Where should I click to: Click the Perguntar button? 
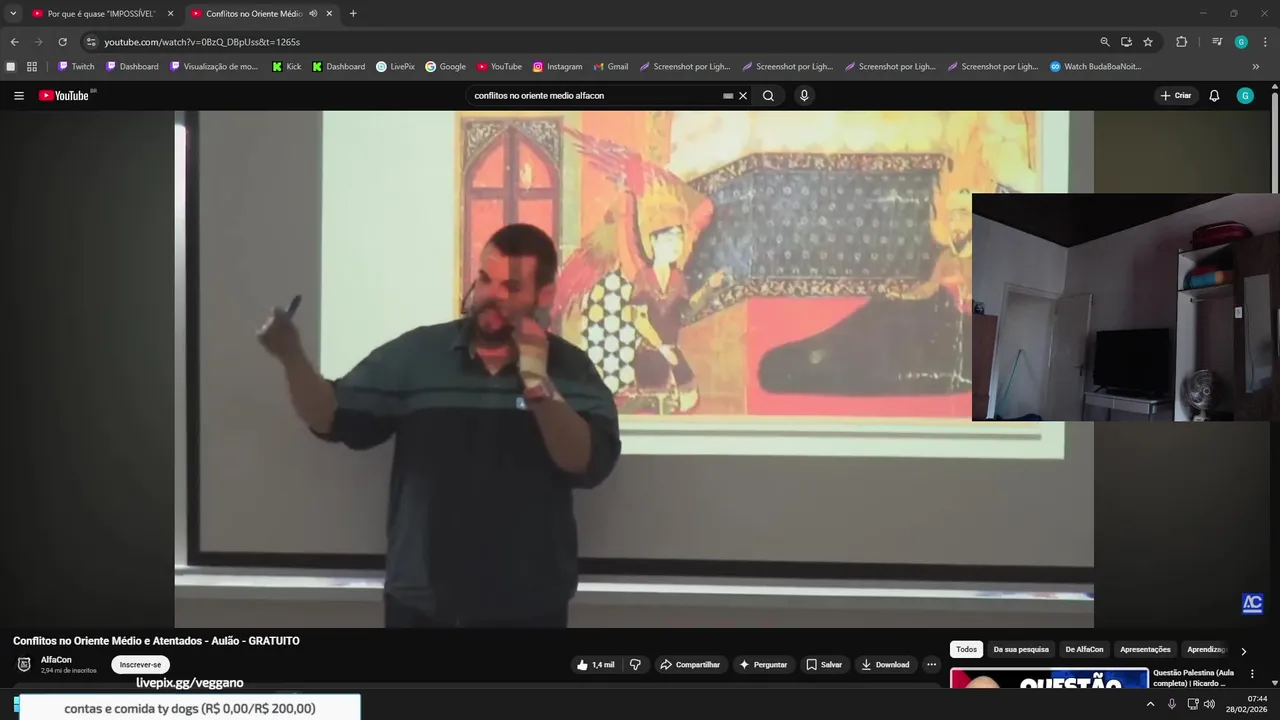coord(764,665)
